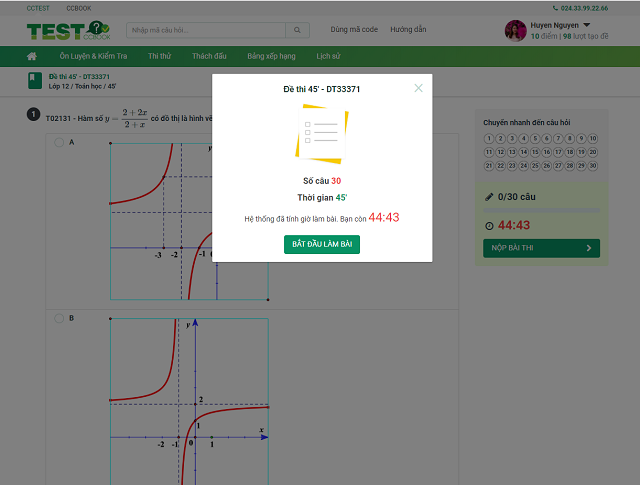Click the green exam document icon
The width and height of the screenshot is (640, 485).
click(35, 80)
